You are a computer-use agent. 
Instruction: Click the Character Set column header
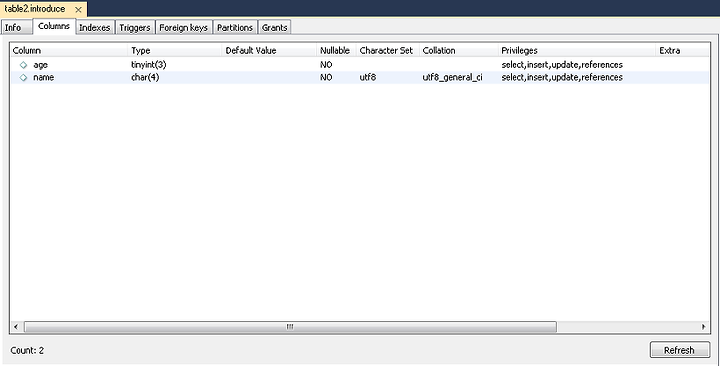coord(388,51)
